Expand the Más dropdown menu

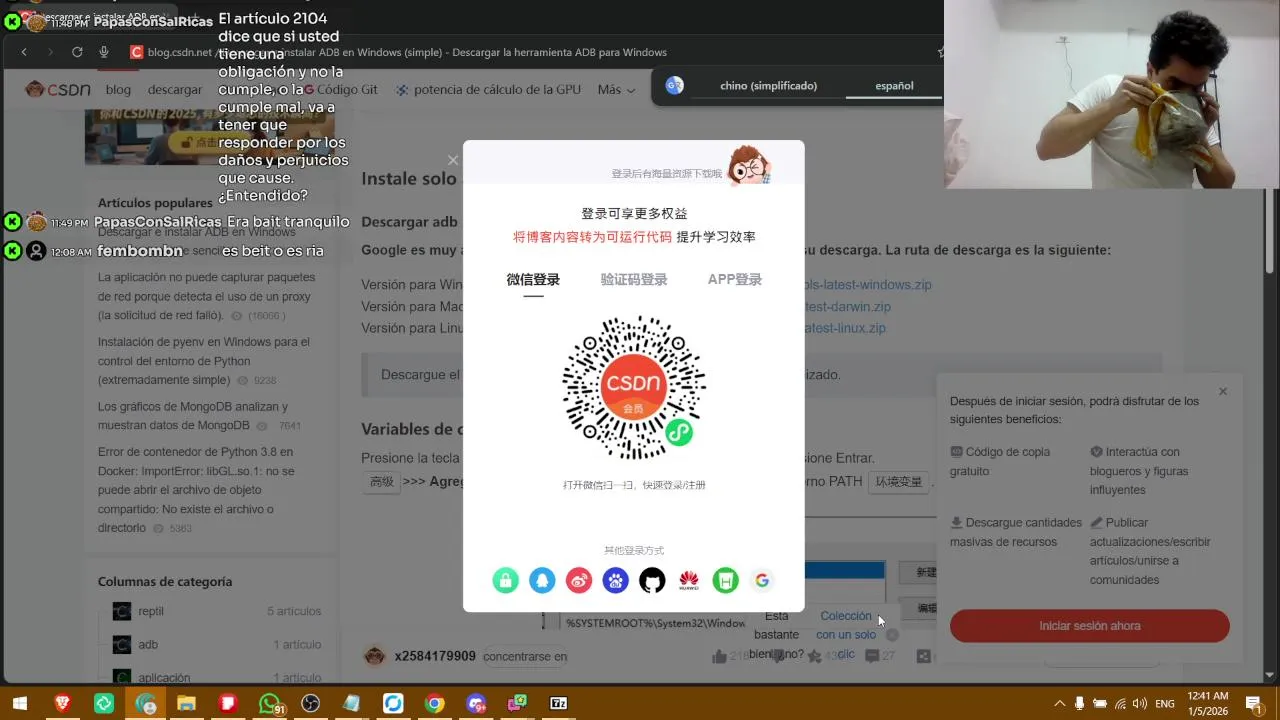(x=616, y=89)
